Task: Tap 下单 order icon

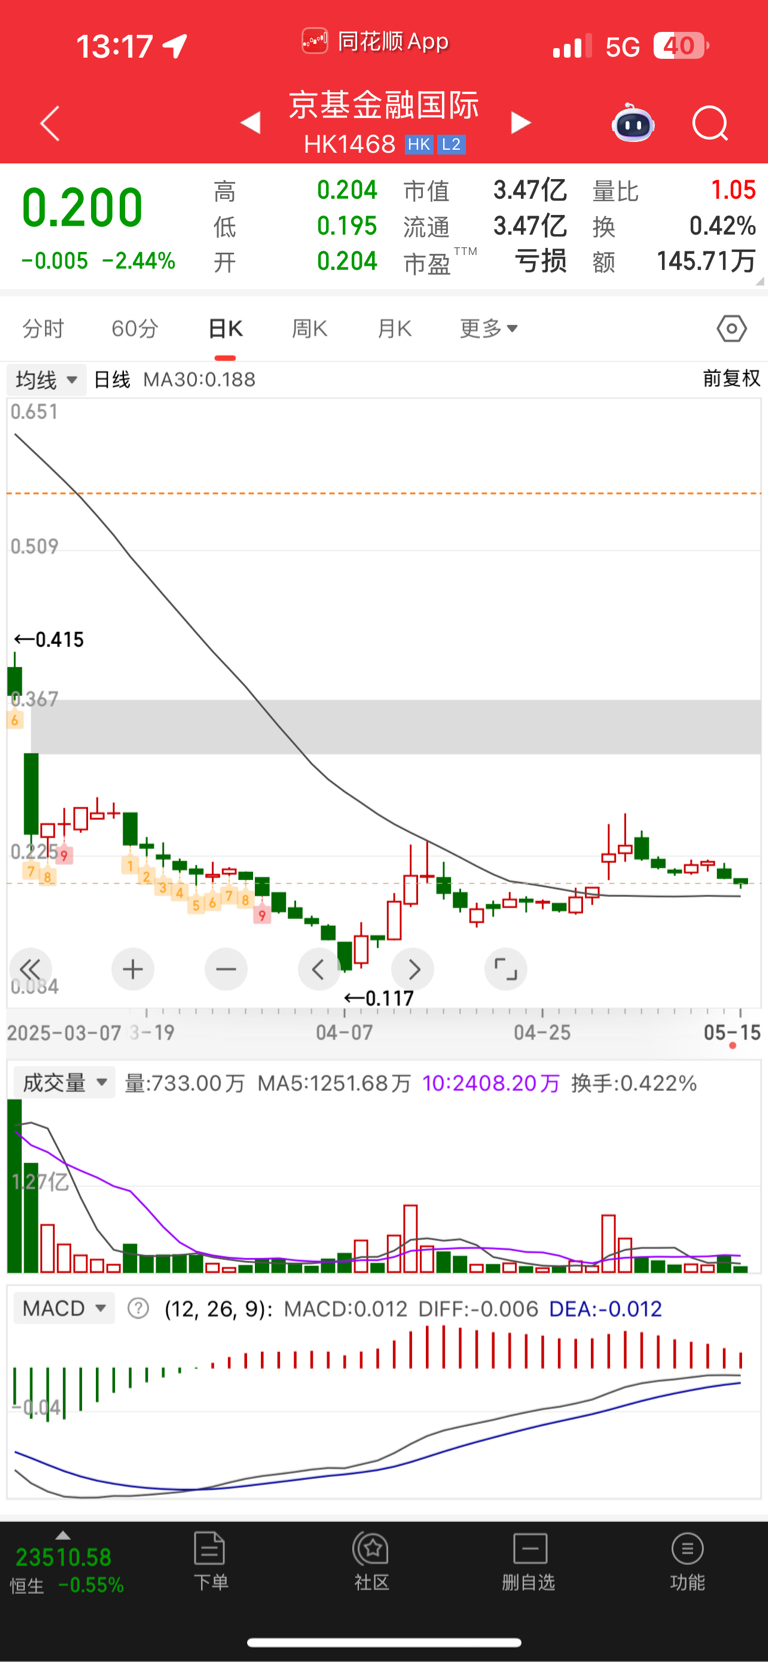Action: click(210, 1561)
